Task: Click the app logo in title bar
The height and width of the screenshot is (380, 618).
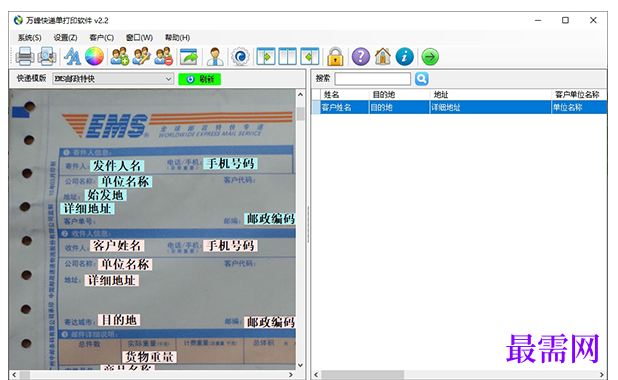Action: (18, 20)
